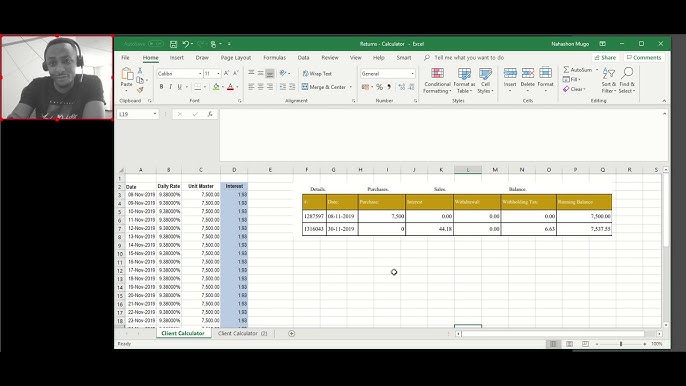
Task: Switch to the Review tab
Action: pyautogui.click(x=330, y=58)
